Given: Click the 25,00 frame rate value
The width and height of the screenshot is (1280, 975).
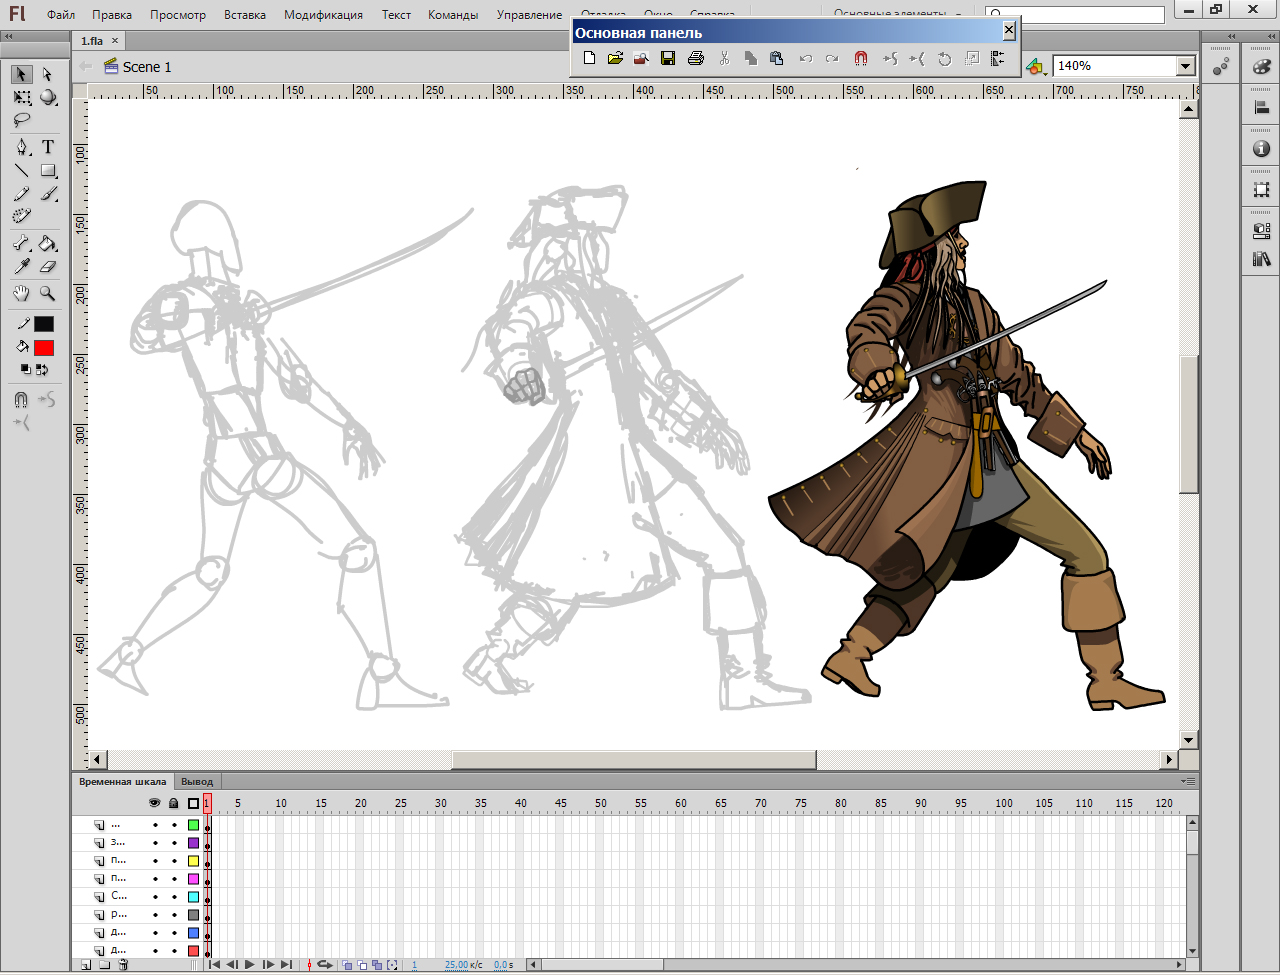Looking at the screenshot, I should coord(456,965).
